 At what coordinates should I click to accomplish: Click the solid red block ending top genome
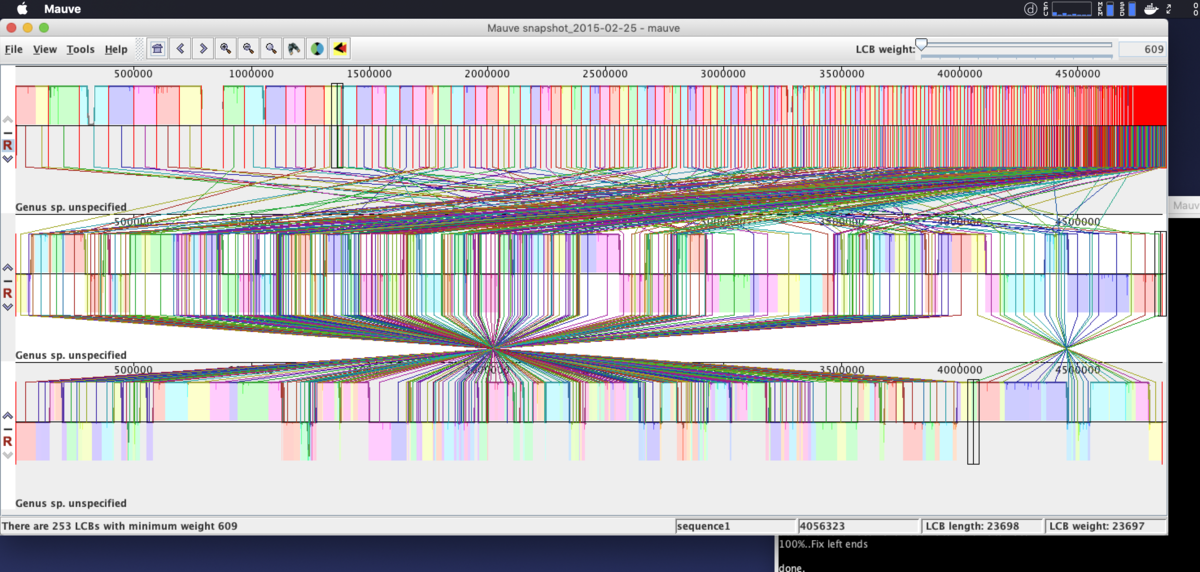pos(1150,105)
